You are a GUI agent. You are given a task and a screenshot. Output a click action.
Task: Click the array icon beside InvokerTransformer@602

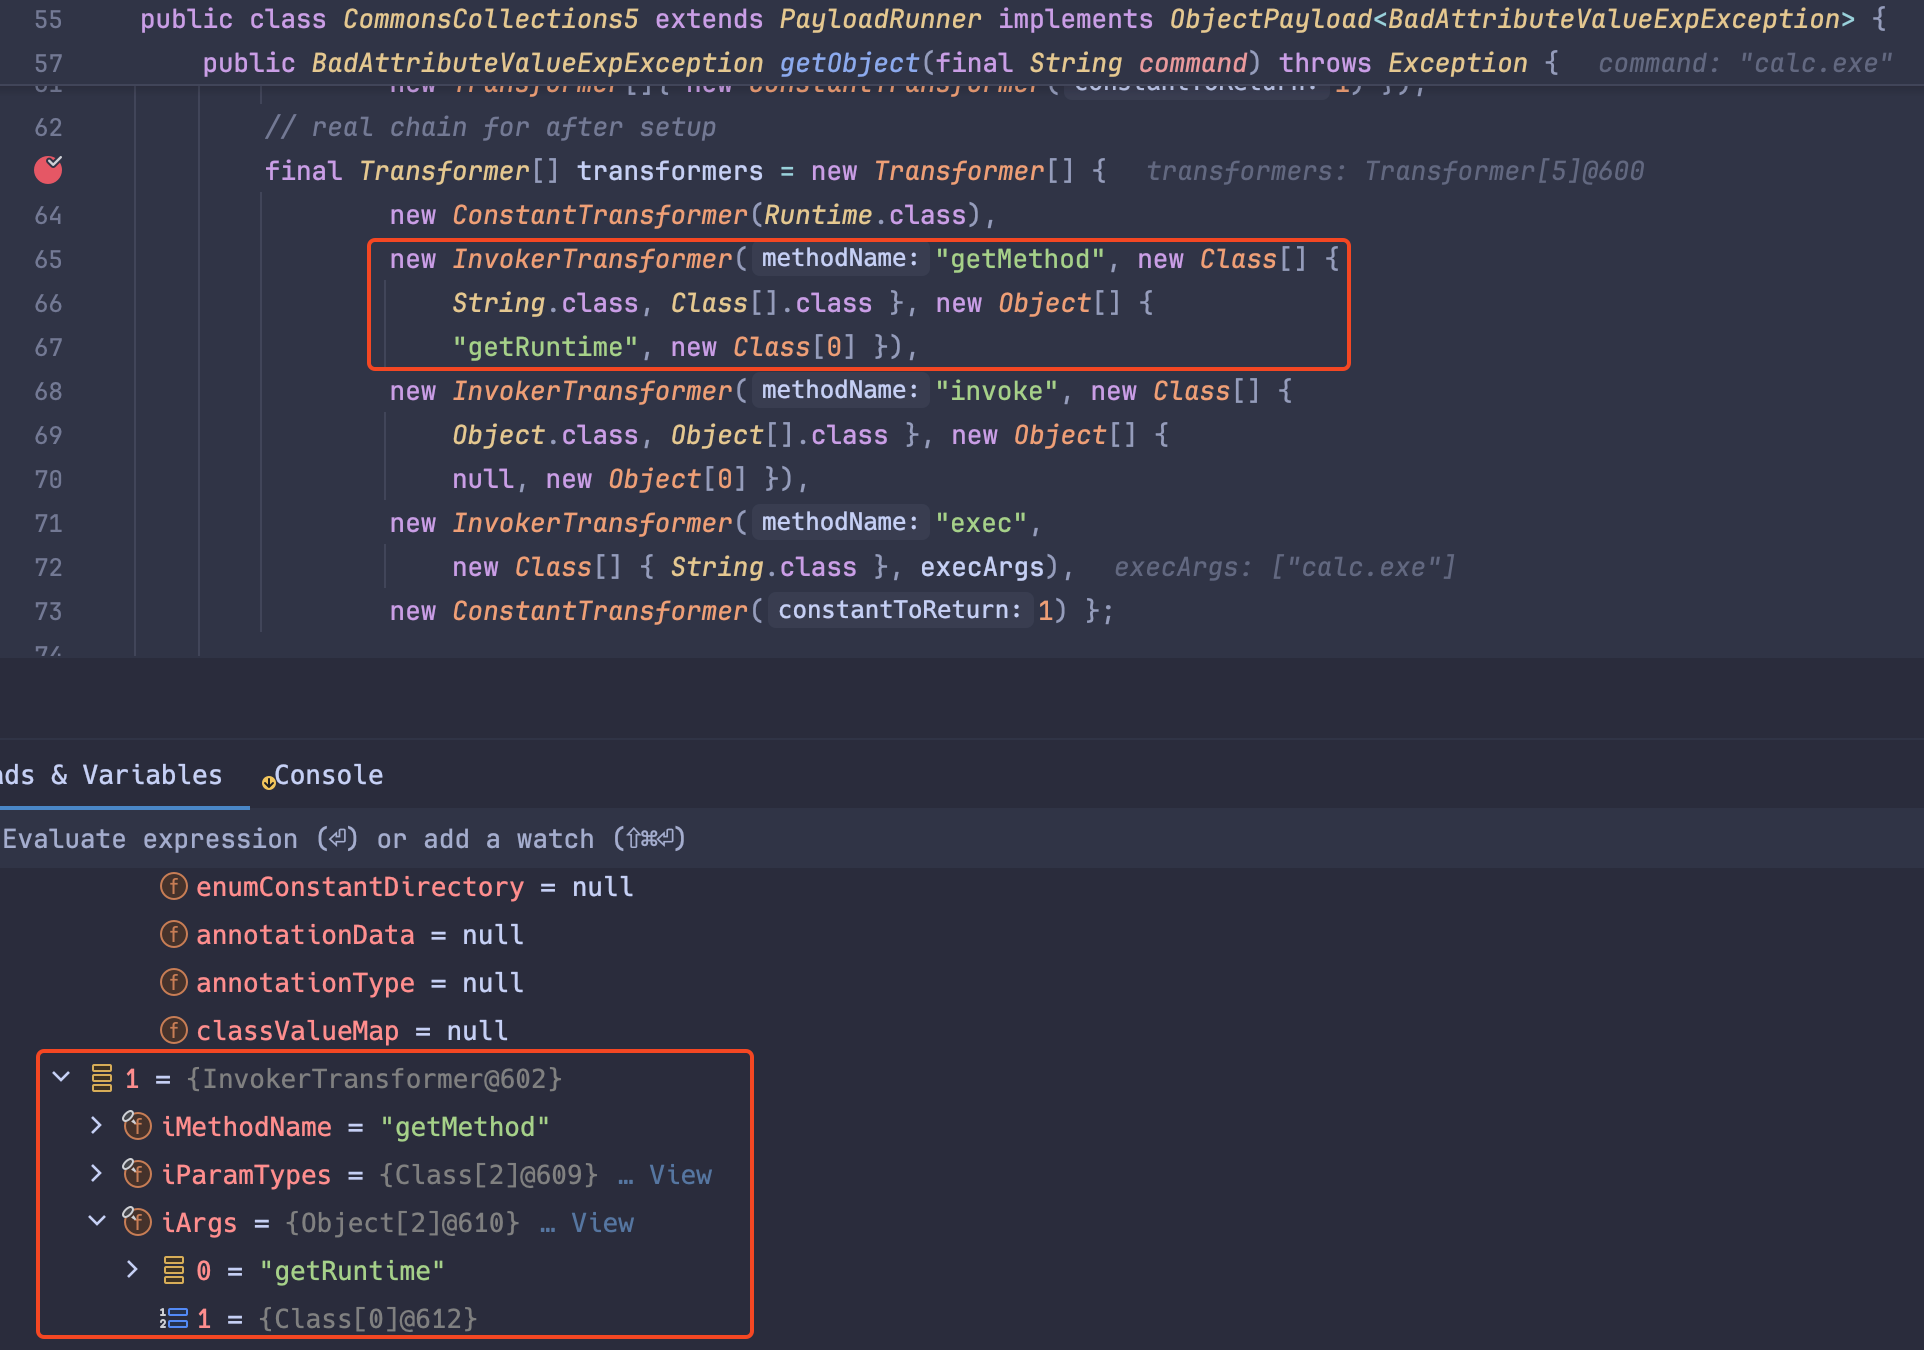click(x=100, y=1078)
